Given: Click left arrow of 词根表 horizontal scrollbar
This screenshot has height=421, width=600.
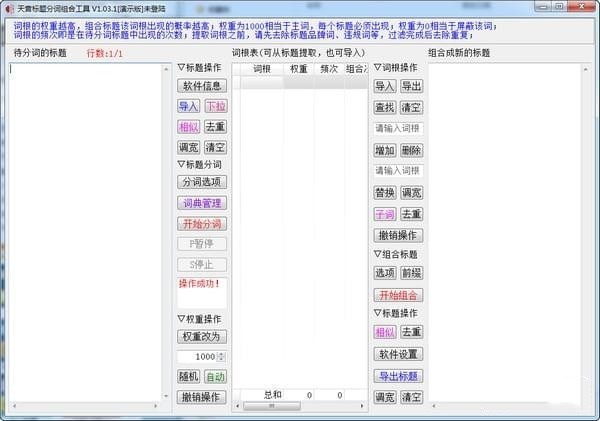Looking at the screenshot, I should [238, 406].
